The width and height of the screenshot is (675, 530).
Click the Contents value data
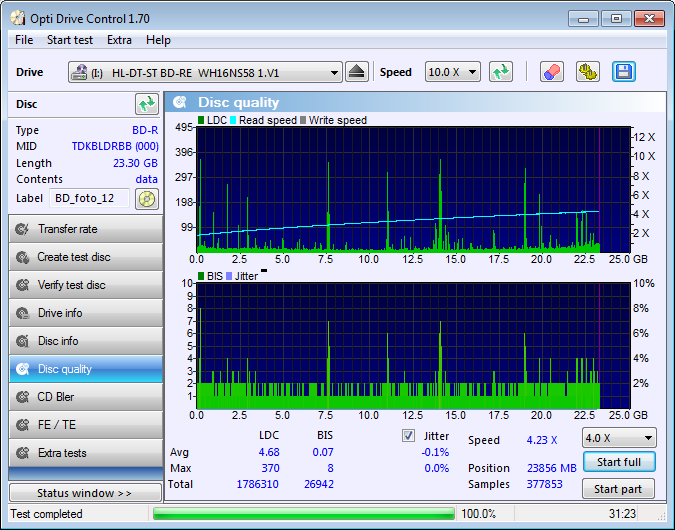coord(146,179)
